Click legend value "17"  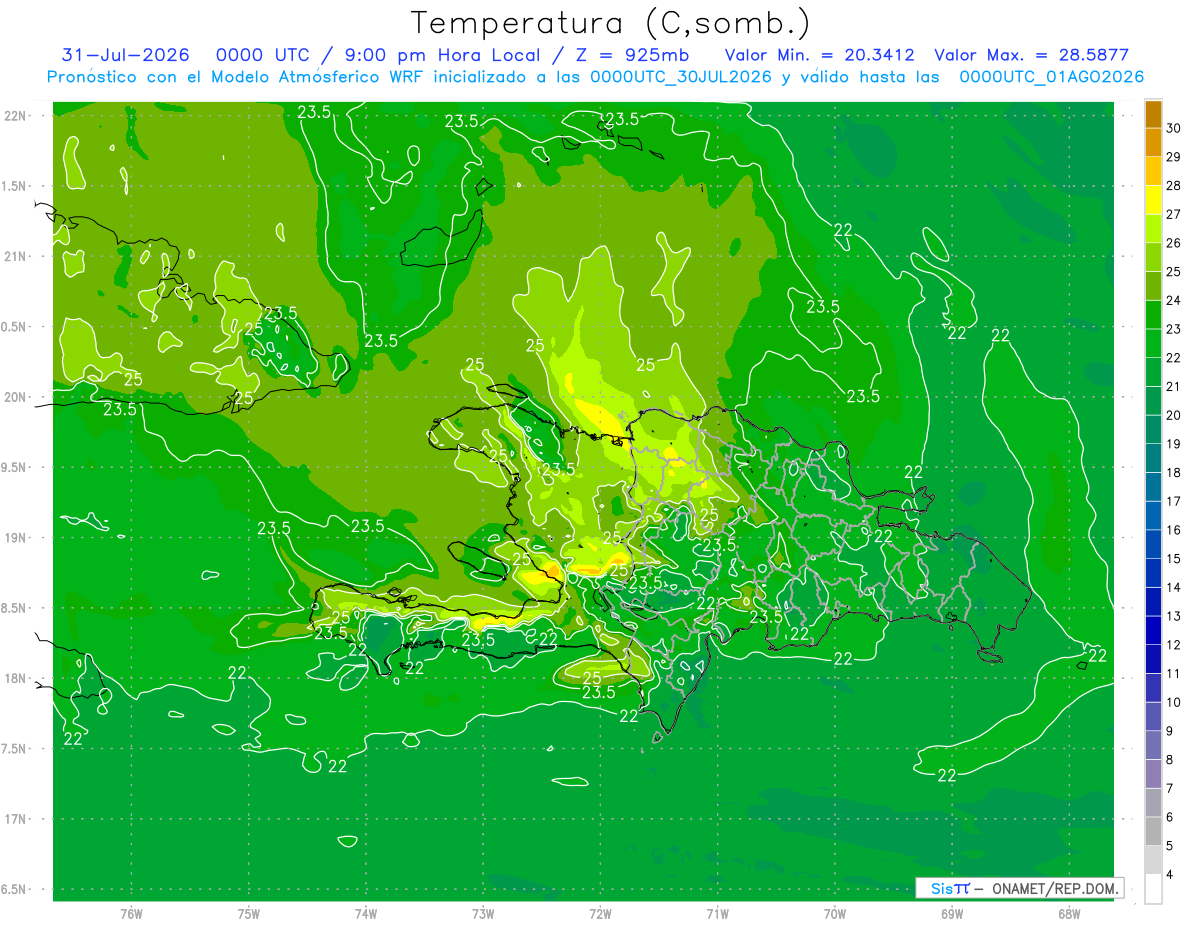pyautogui.click(x=1174, y=501)
